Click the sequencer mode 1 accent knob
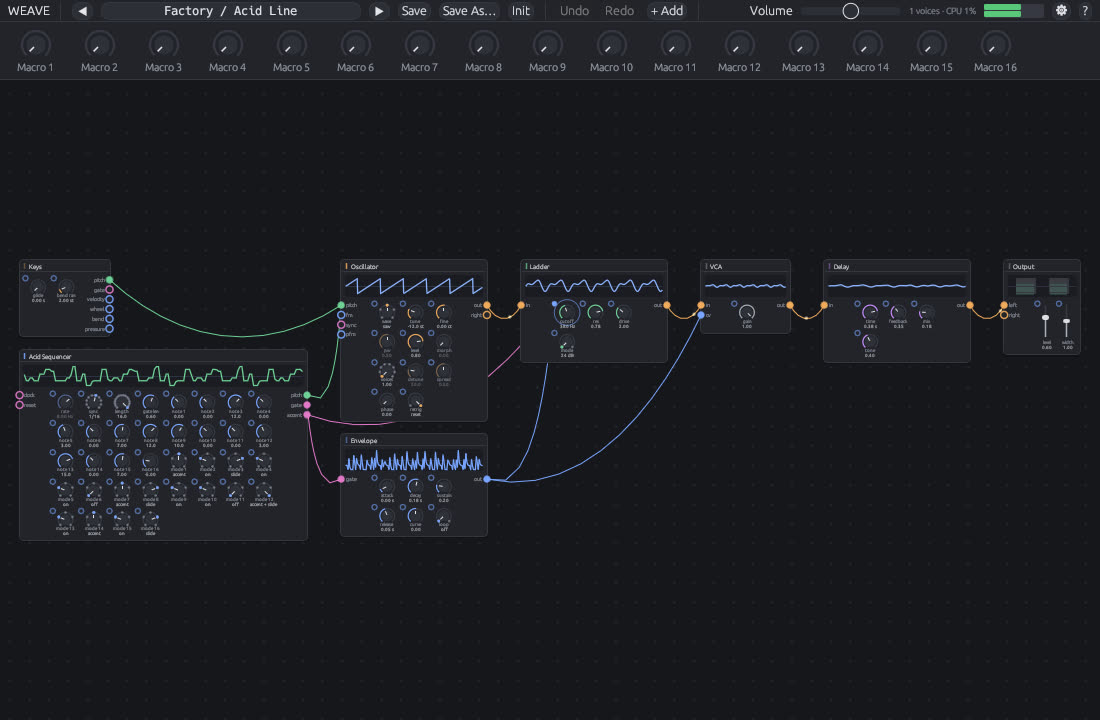This screenshot has height=720, width=1100. point(178,461)
